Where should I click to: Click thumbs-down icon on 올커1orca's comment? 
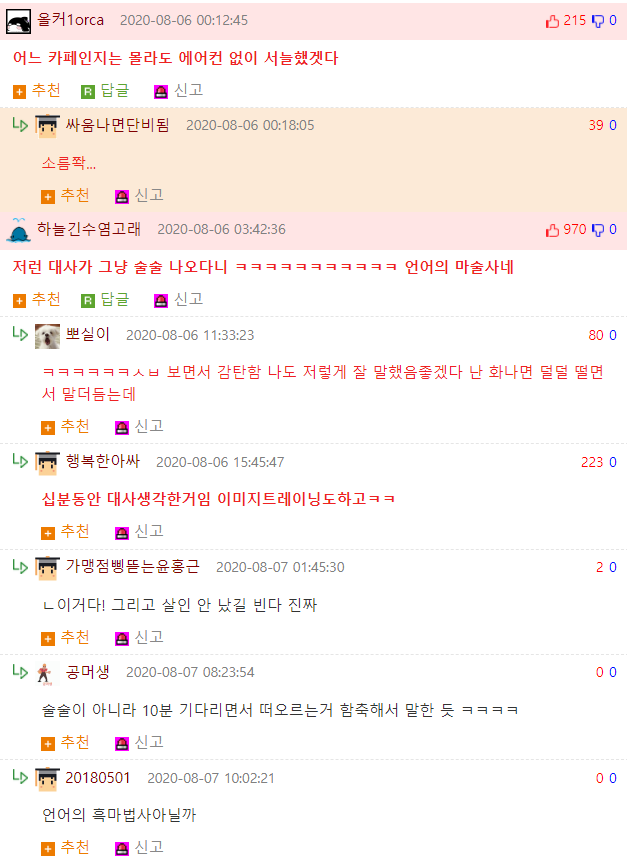(597, 21)
